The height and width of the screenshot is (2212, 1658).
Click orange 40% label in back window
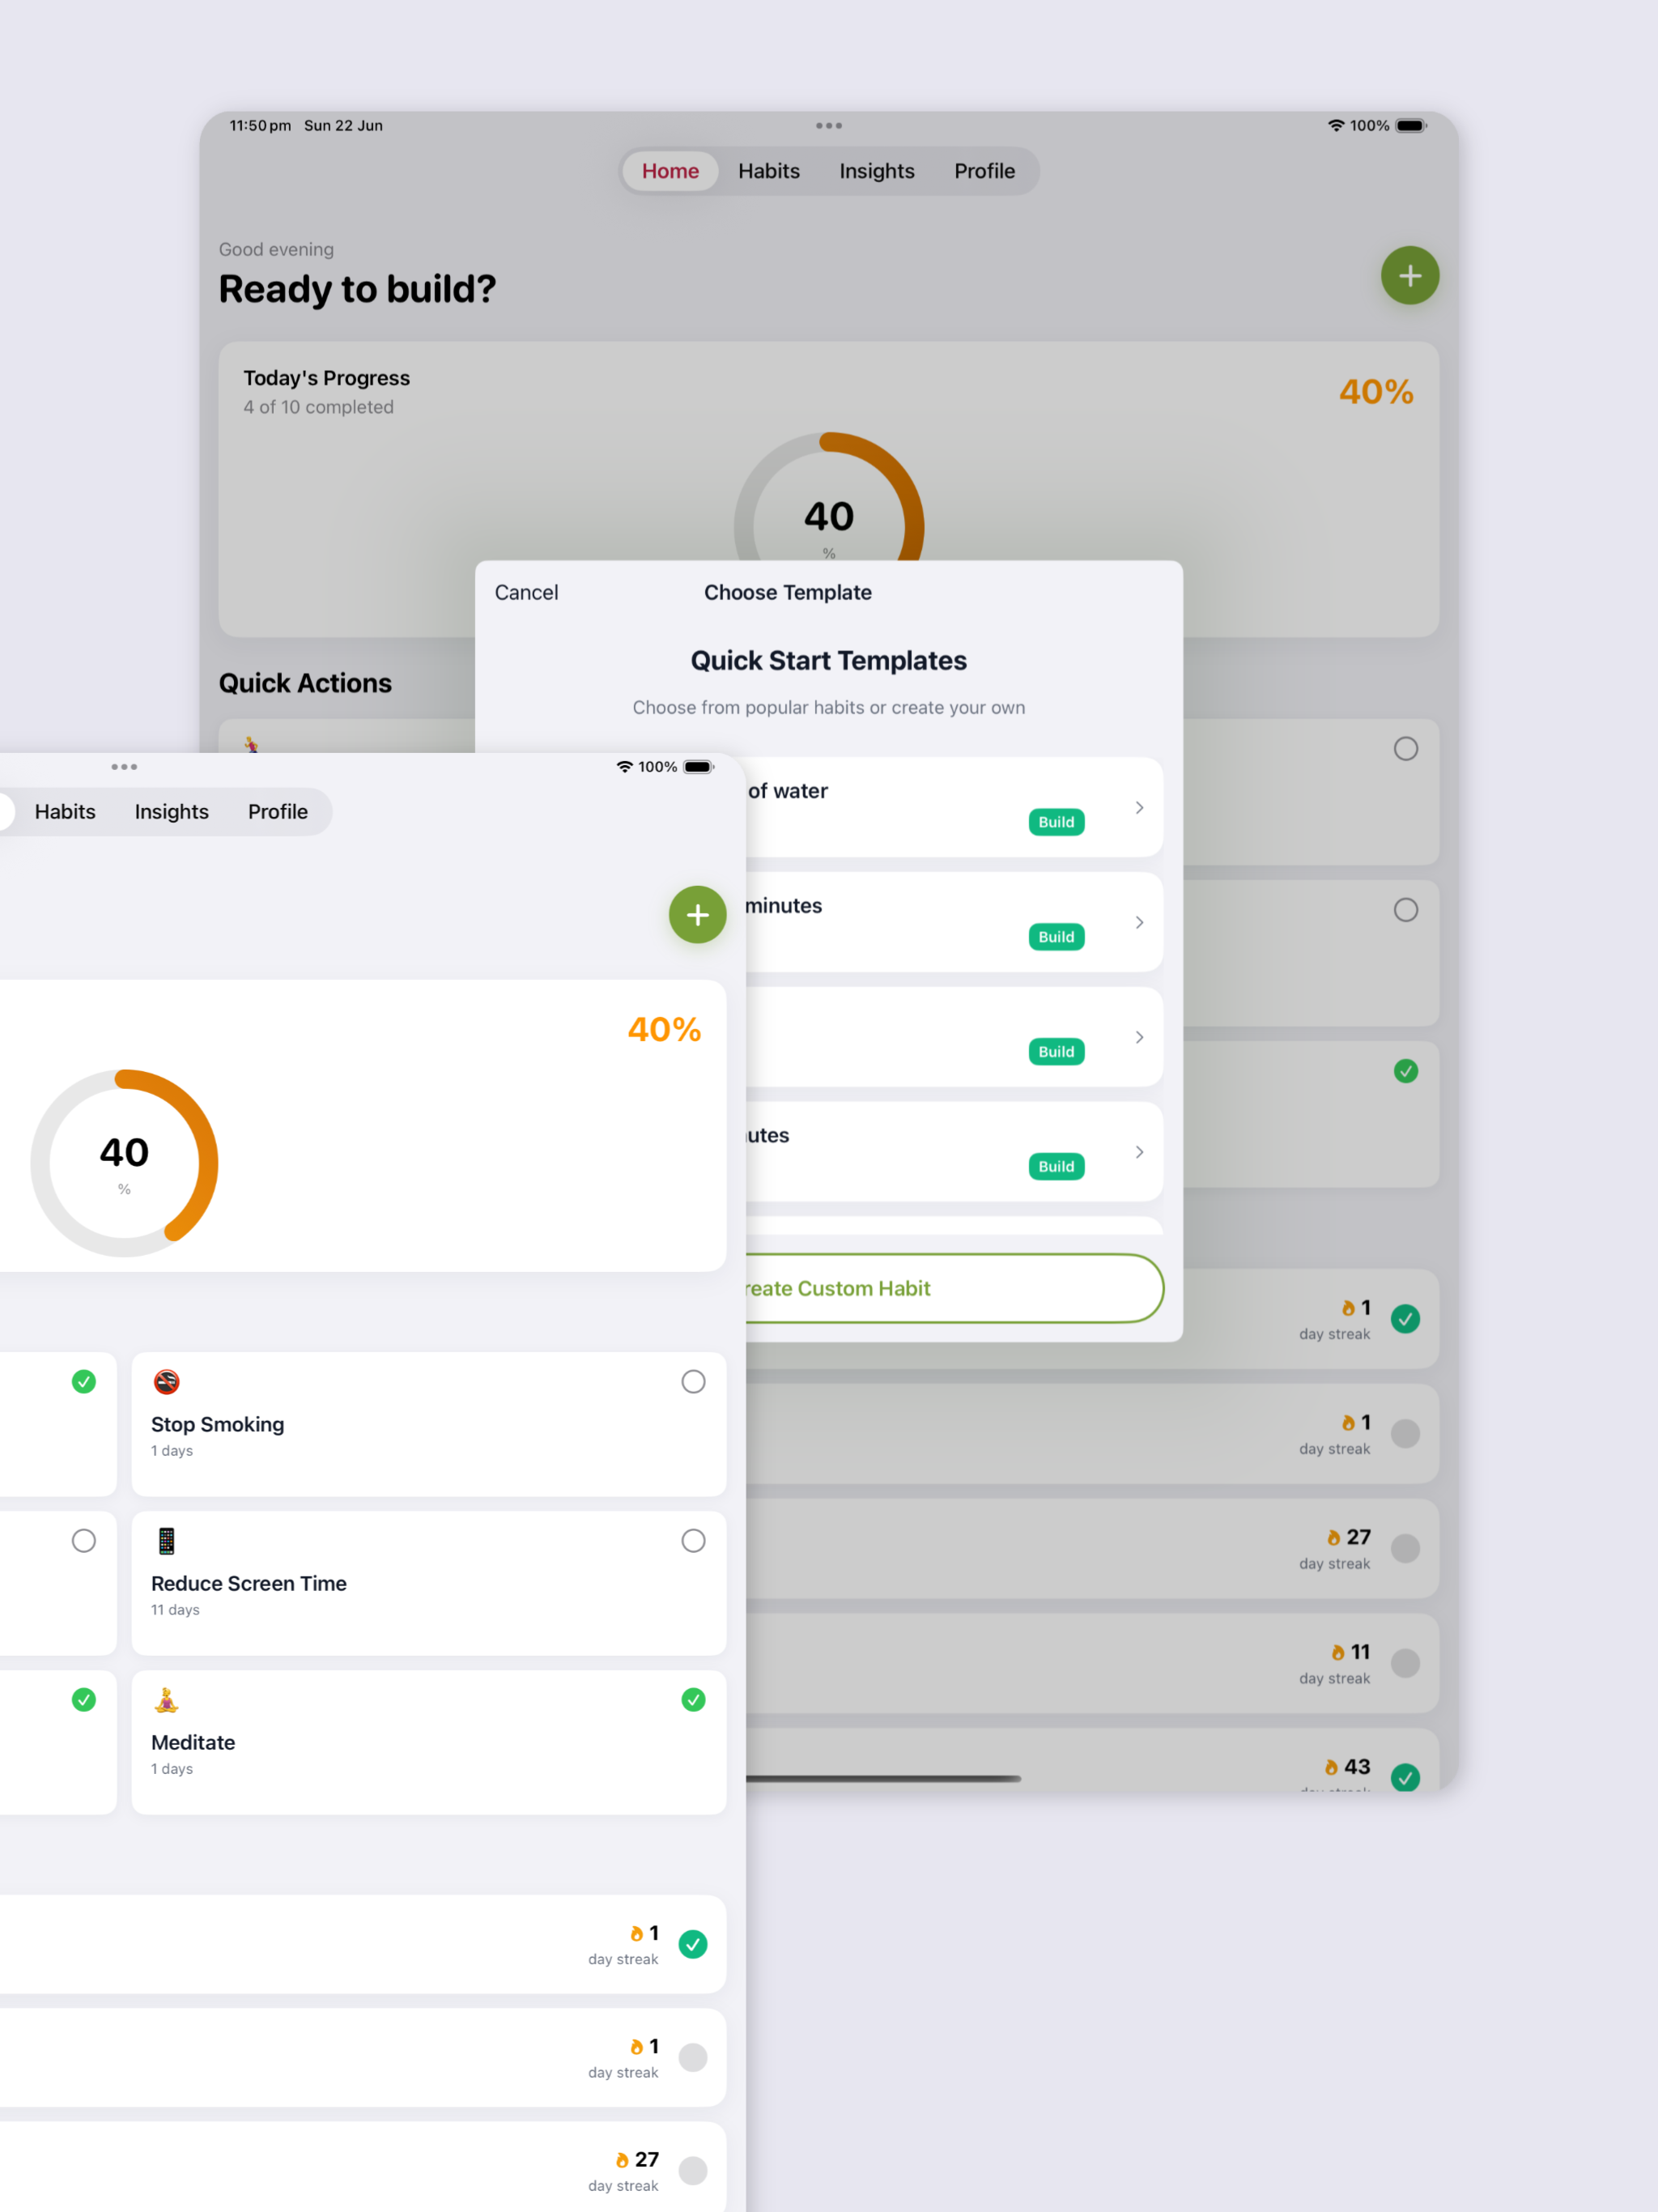point(1376,392)
